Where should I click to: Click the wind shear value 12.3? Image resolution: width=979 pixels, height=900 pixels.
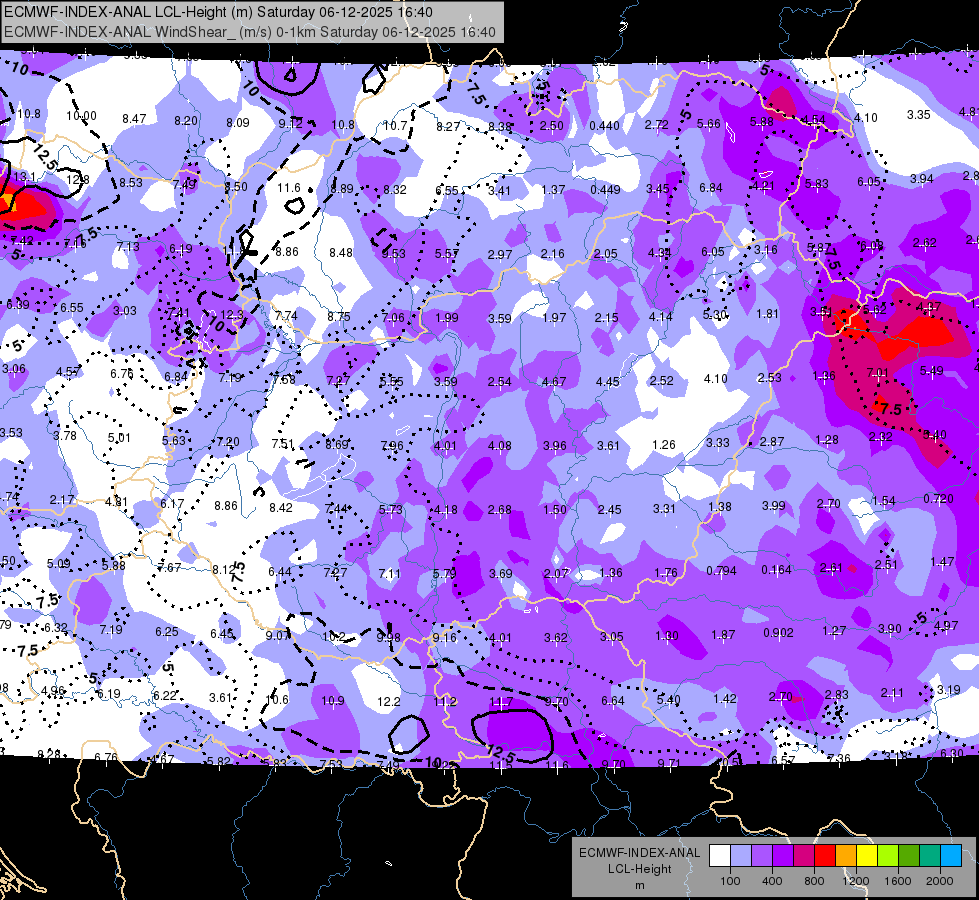[232, 315]
